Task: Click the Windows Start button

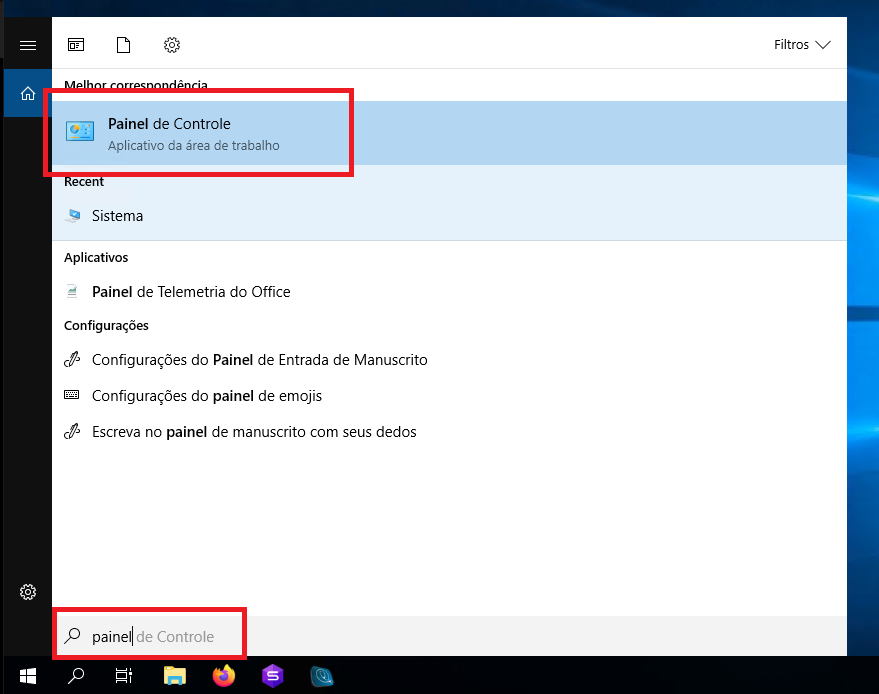Action: 28,676
